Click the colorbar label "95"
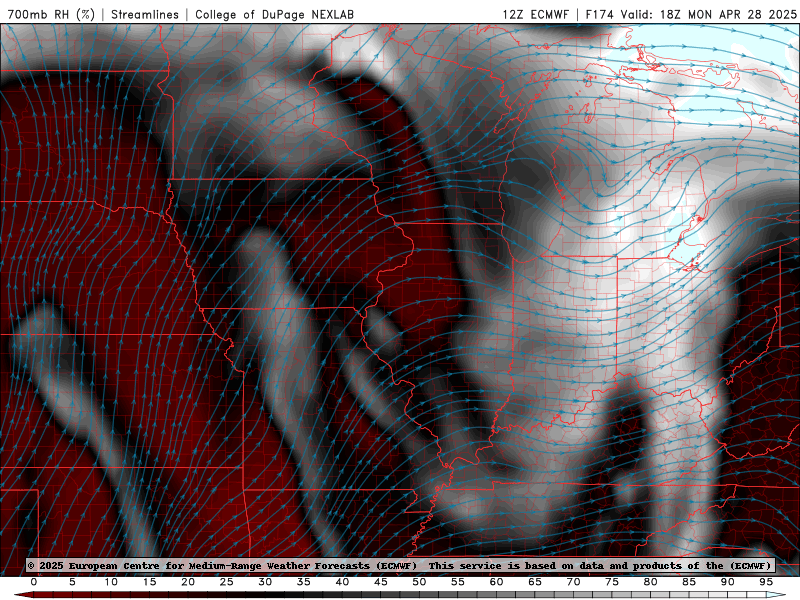Screen dimensions: 800x600 pos(766,582)
